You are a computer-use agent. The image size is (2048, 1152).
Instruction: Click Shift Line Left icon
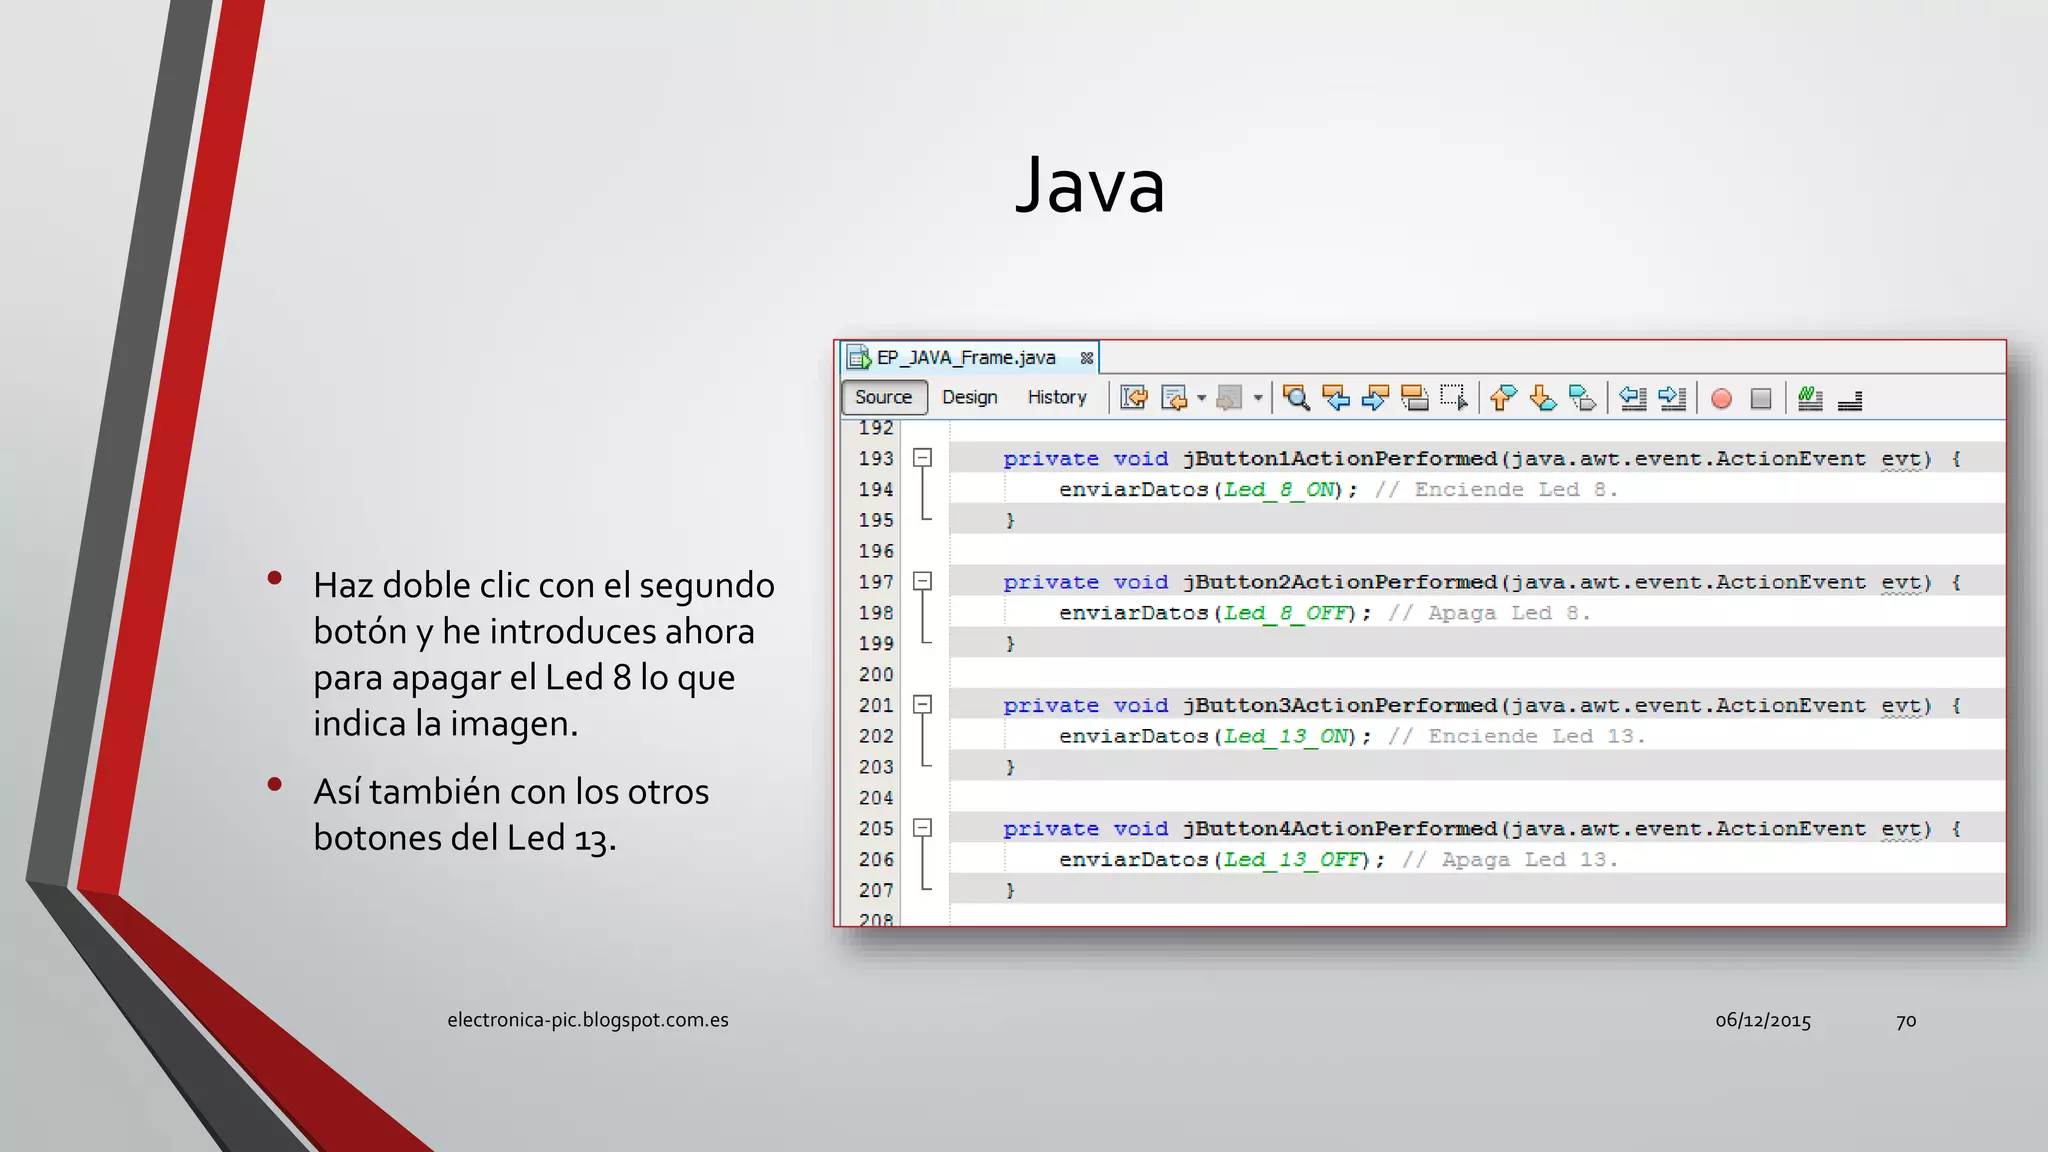click(x=1632, y=398)
